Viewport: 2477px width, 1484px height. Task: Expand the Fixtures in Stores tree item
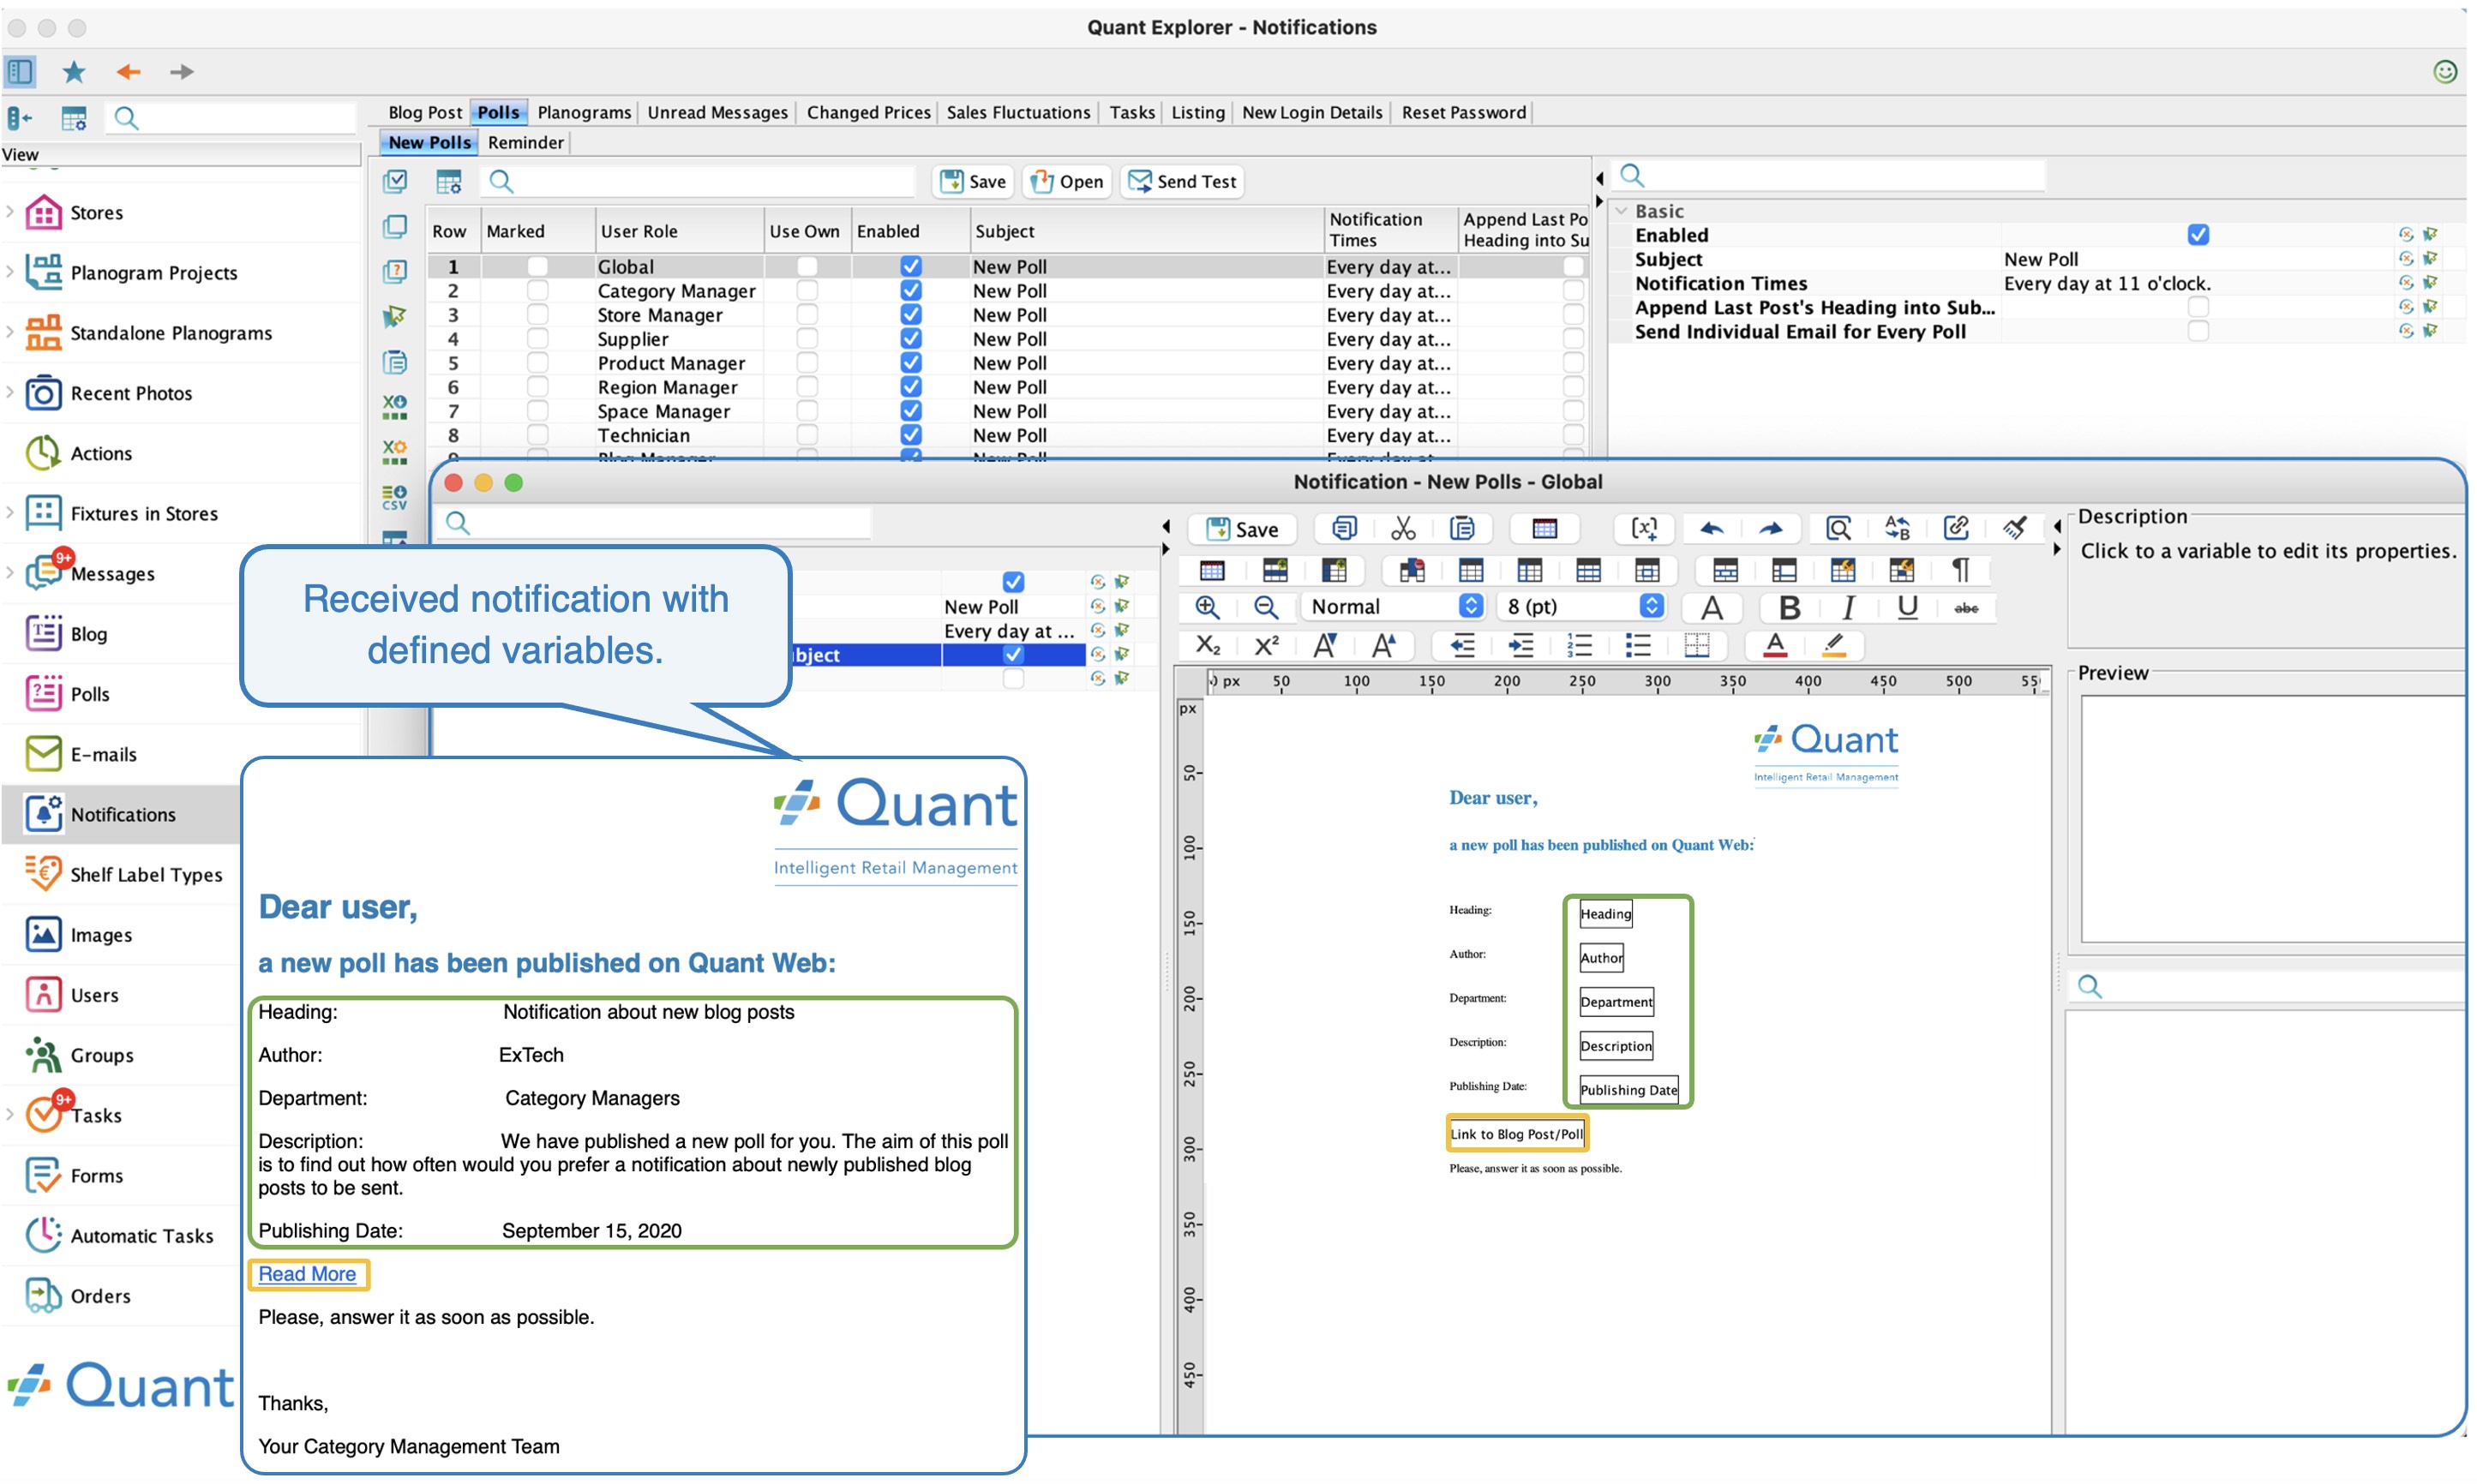pos(10,513)
